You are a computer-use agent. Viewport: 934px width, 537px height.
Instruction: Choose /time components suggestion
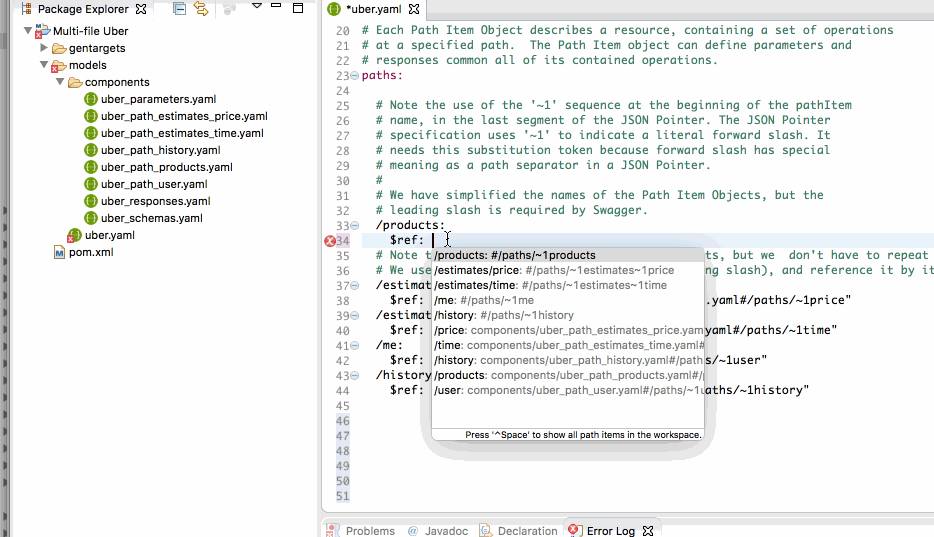click(568, 345)
